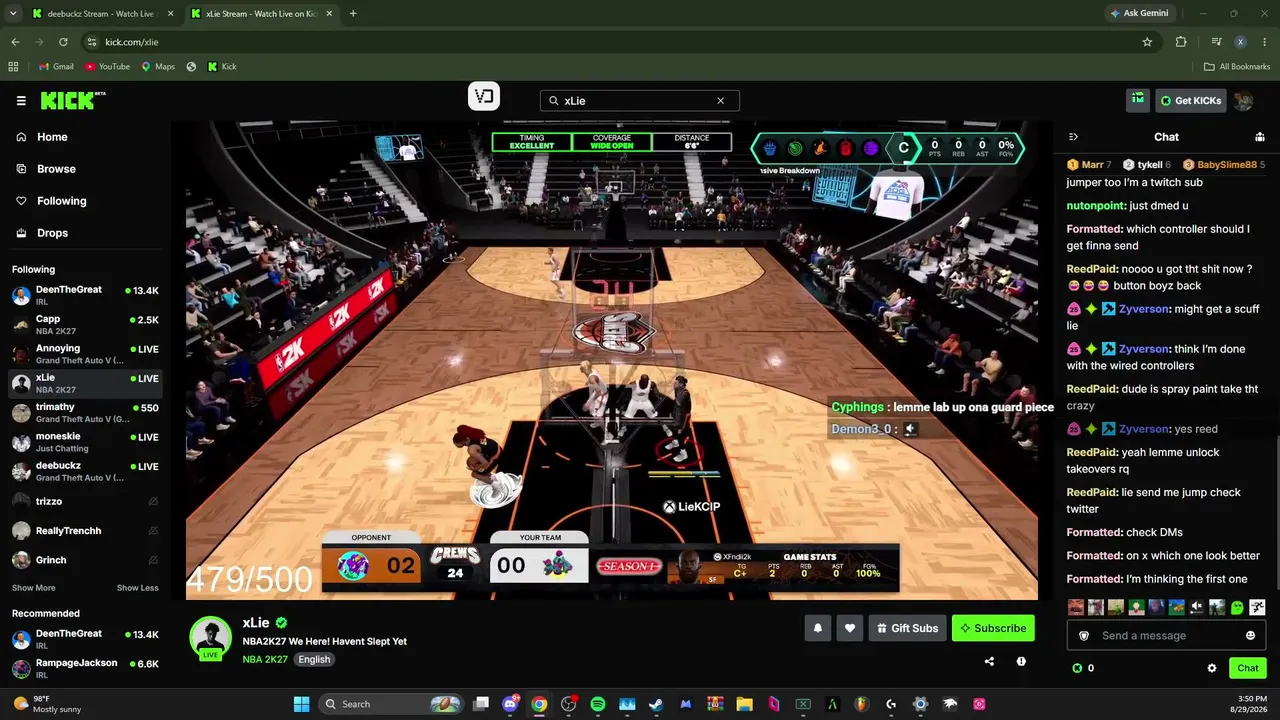Open the Windows Start menu
Image resolution: width=1280 pixels, height=720 pixels.
pos(301,704)
